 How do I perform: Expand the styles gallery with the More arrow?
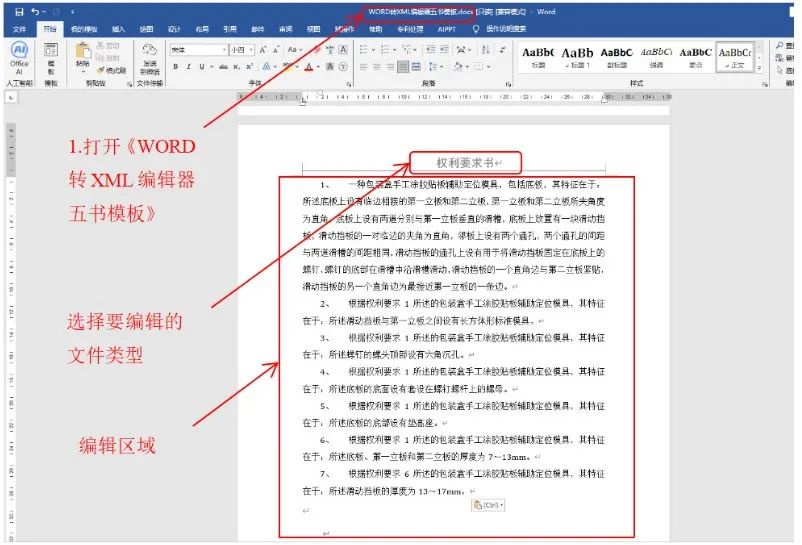[x=760, y=67]
